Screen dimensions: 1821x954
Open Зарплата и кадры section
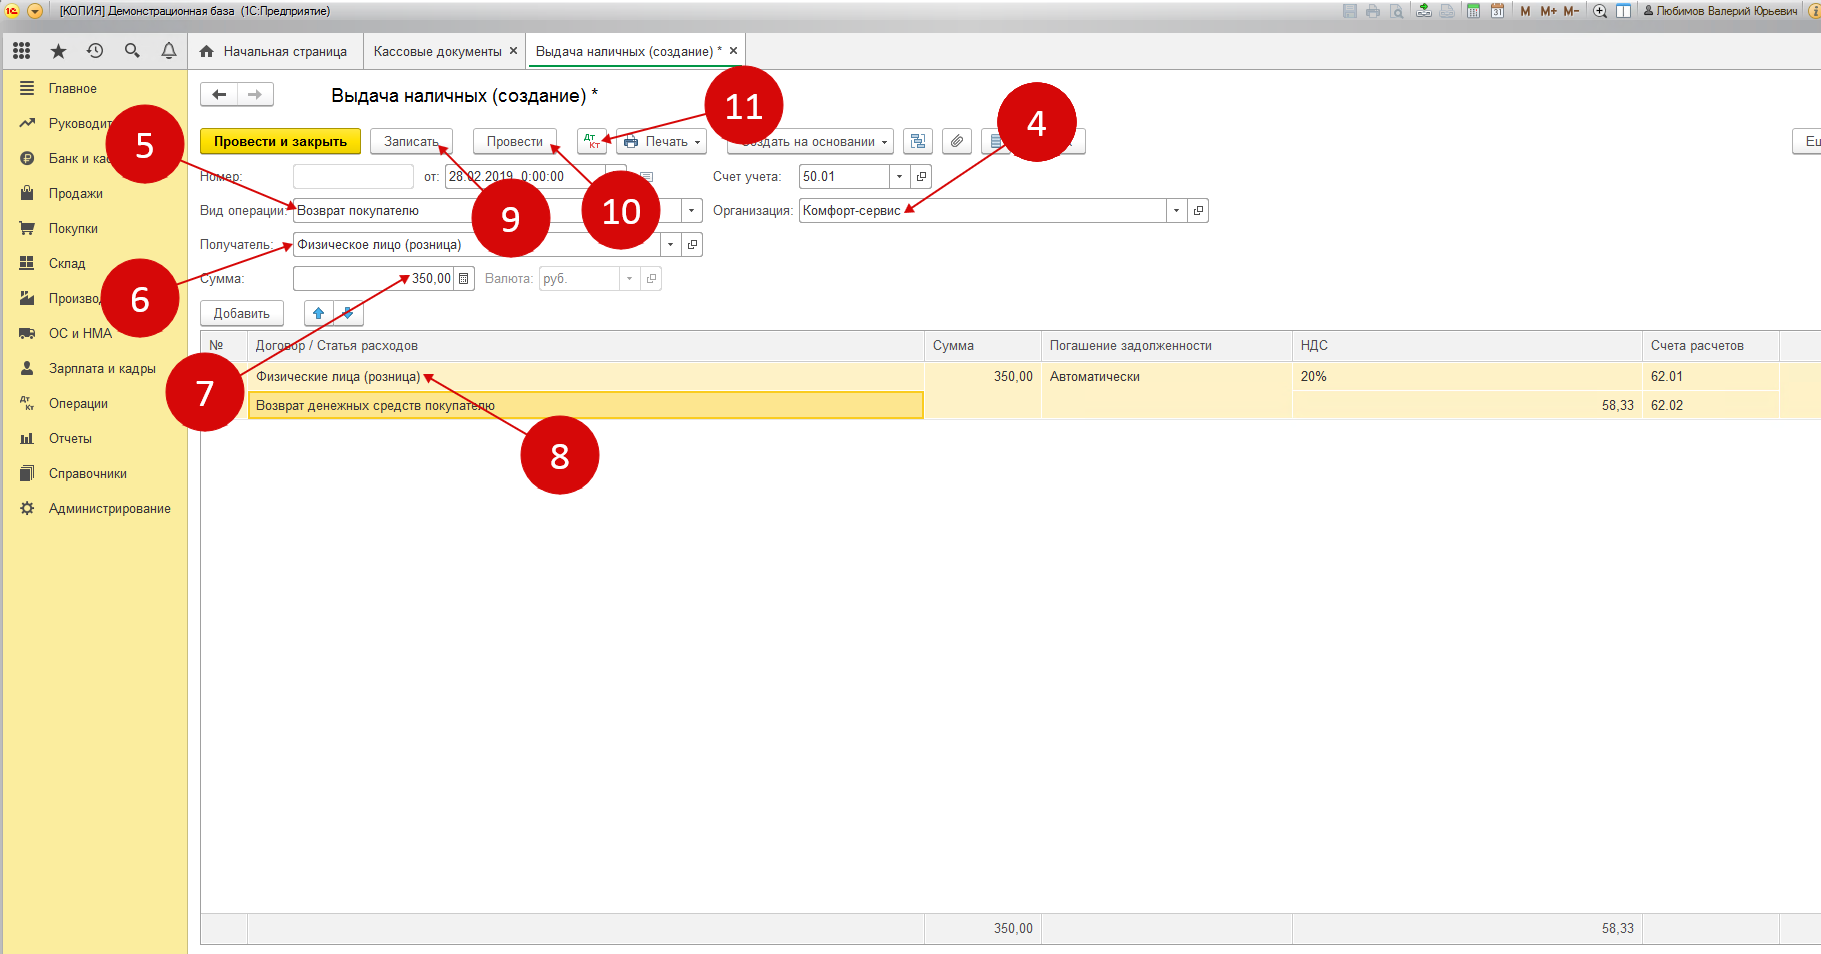coord(102,369)
